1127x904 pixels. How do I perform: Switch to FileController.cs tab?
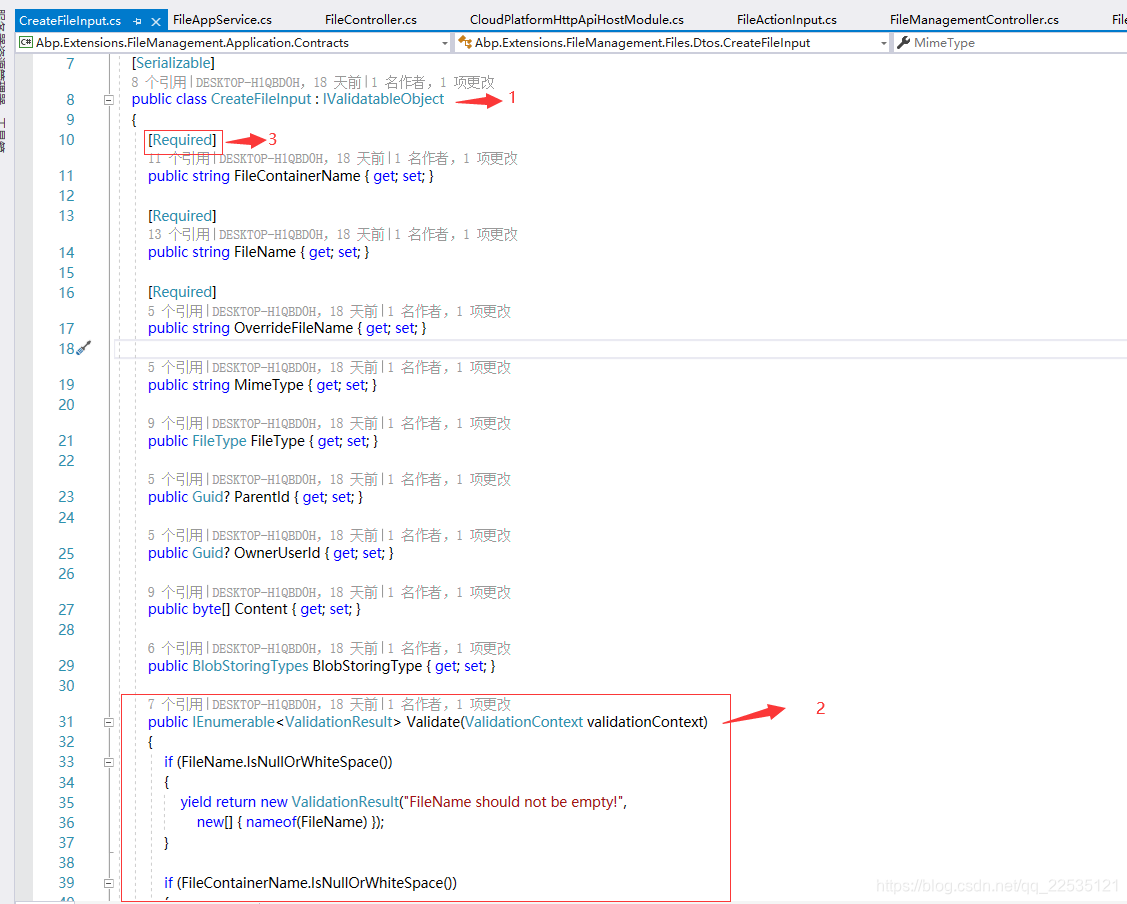coord(370,20)
